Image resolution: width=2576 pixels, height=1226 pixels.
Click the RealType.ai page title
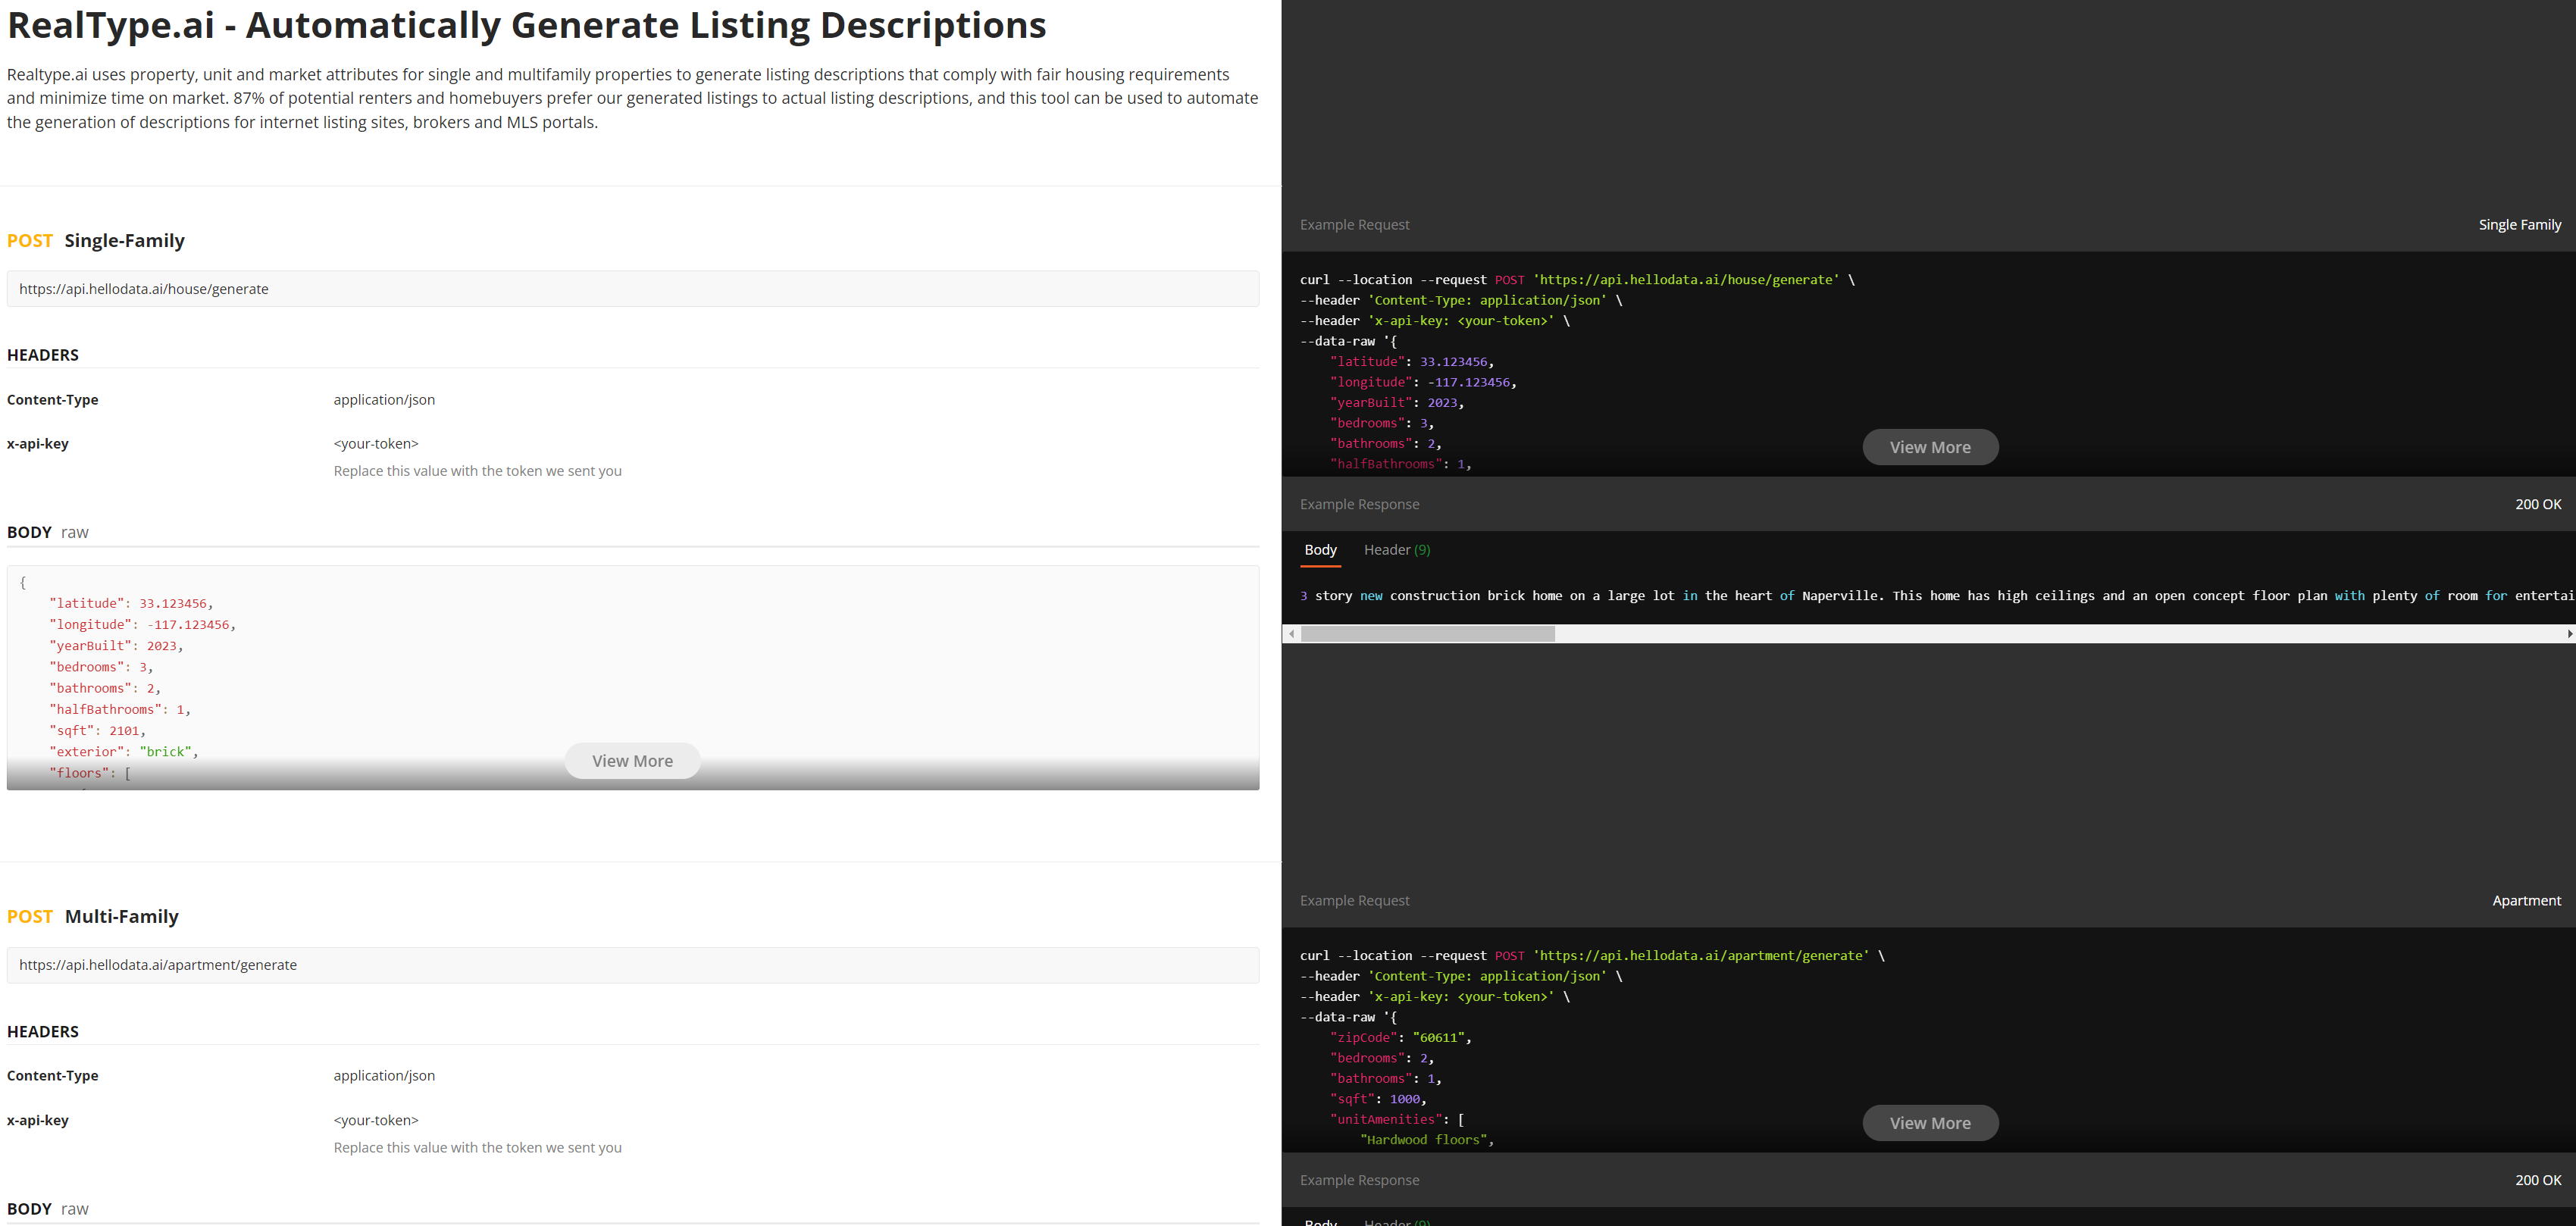pos(526,25)
